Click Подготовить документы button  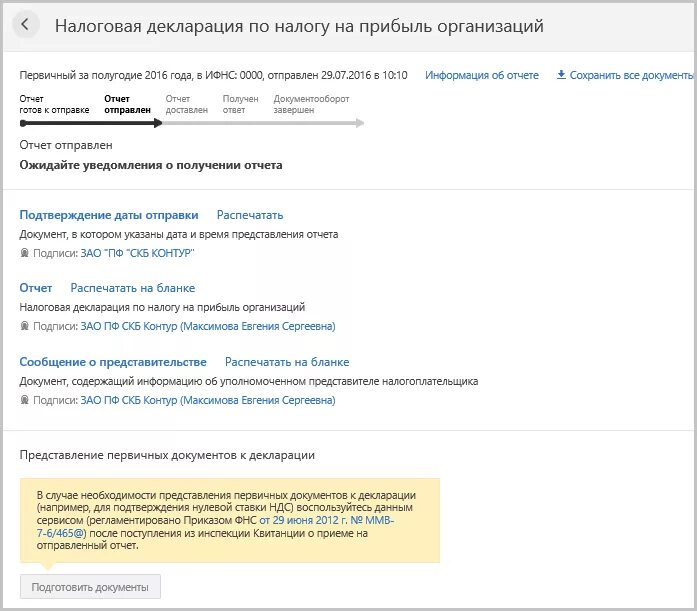click(90, 587)
